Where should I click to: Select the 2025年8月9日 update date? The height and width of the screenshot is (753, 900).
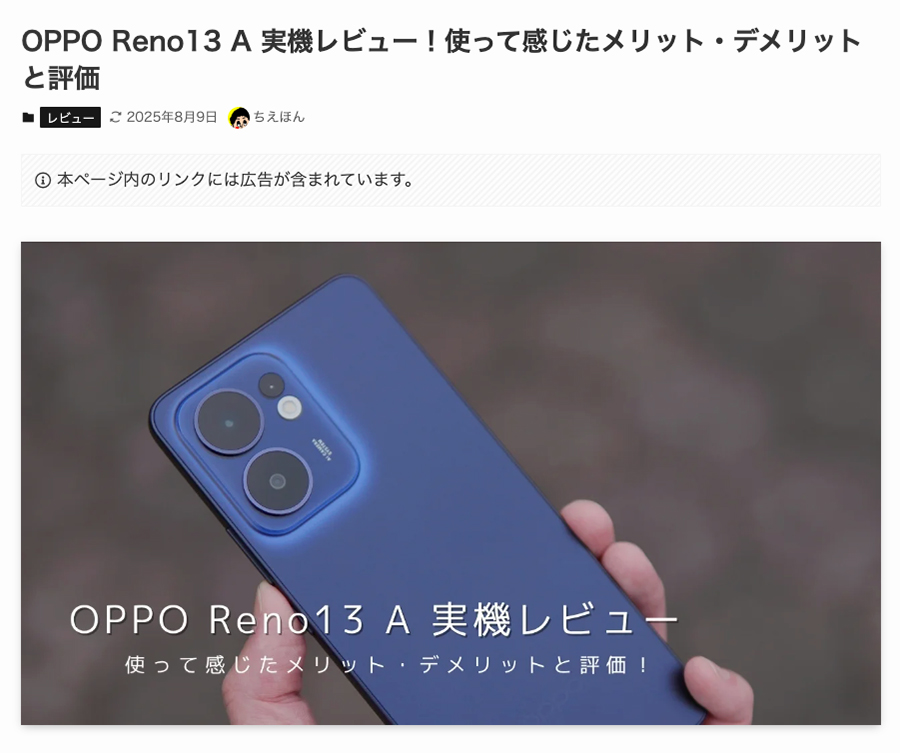coord(172,117)
